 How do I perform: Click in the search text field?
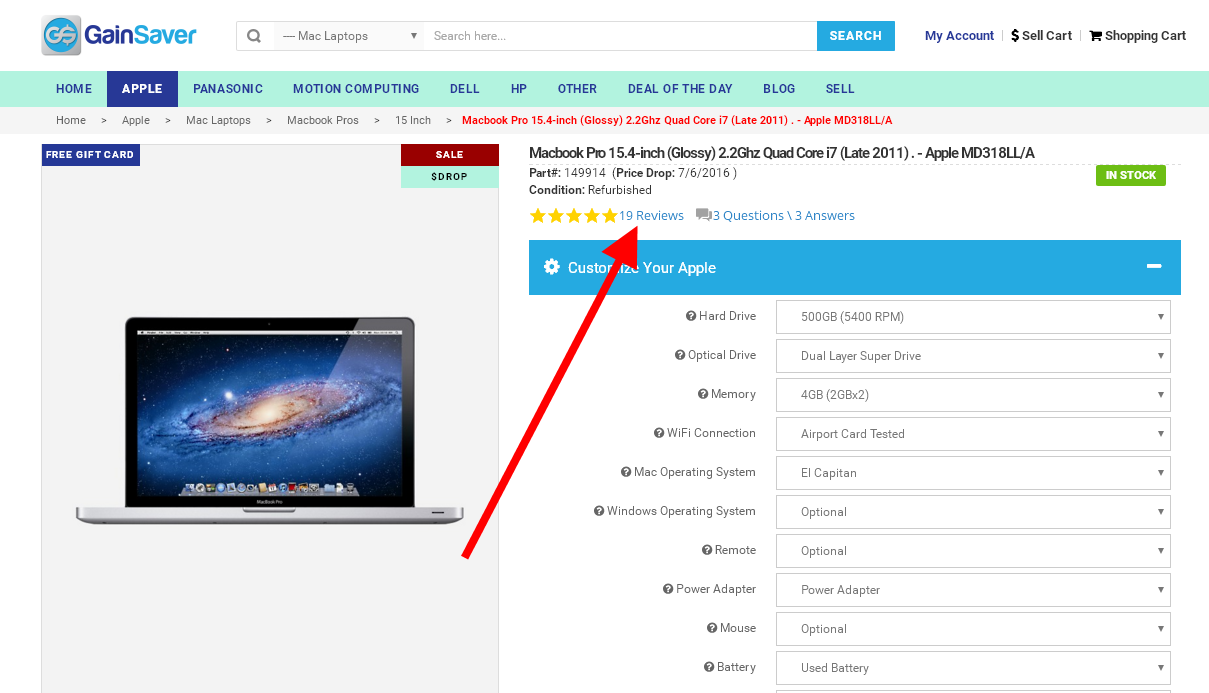click(x=621, y=36)
